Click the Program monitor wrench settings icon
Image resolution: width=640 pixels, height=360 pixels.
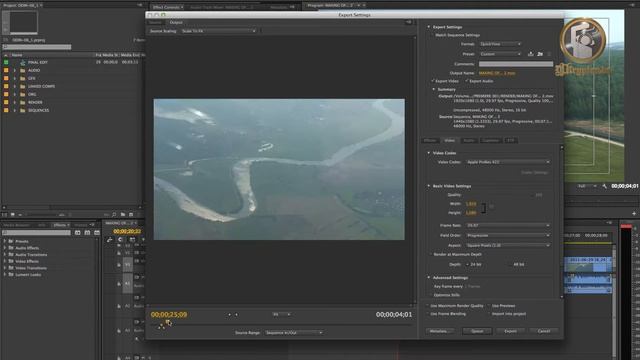pos(604,186)
